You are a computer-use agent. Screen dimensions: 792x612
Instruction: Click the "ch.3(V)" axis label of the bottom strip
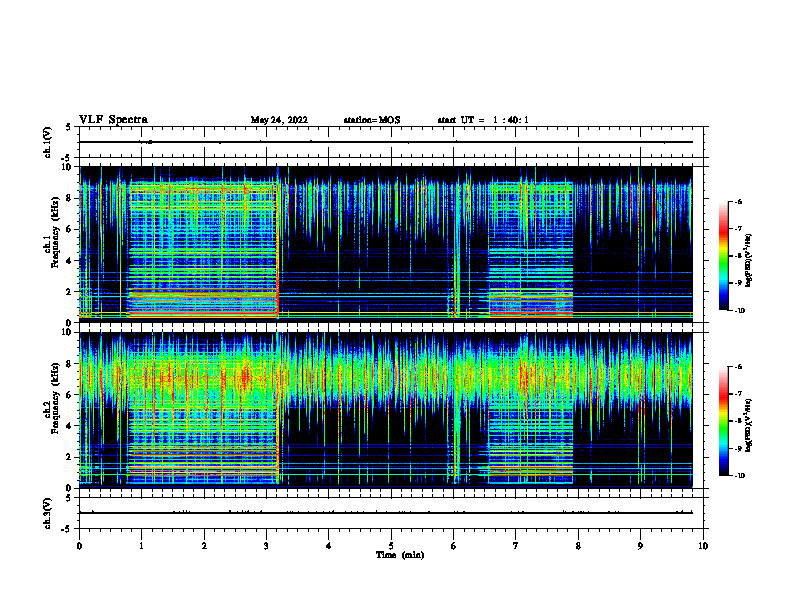(x=47, y=513)
